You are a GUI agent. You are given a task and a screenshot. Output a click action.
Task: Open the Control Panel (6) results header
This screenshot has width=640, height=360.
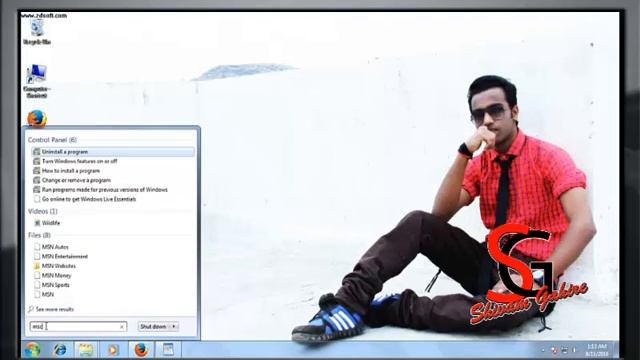[x=52, y=140]
